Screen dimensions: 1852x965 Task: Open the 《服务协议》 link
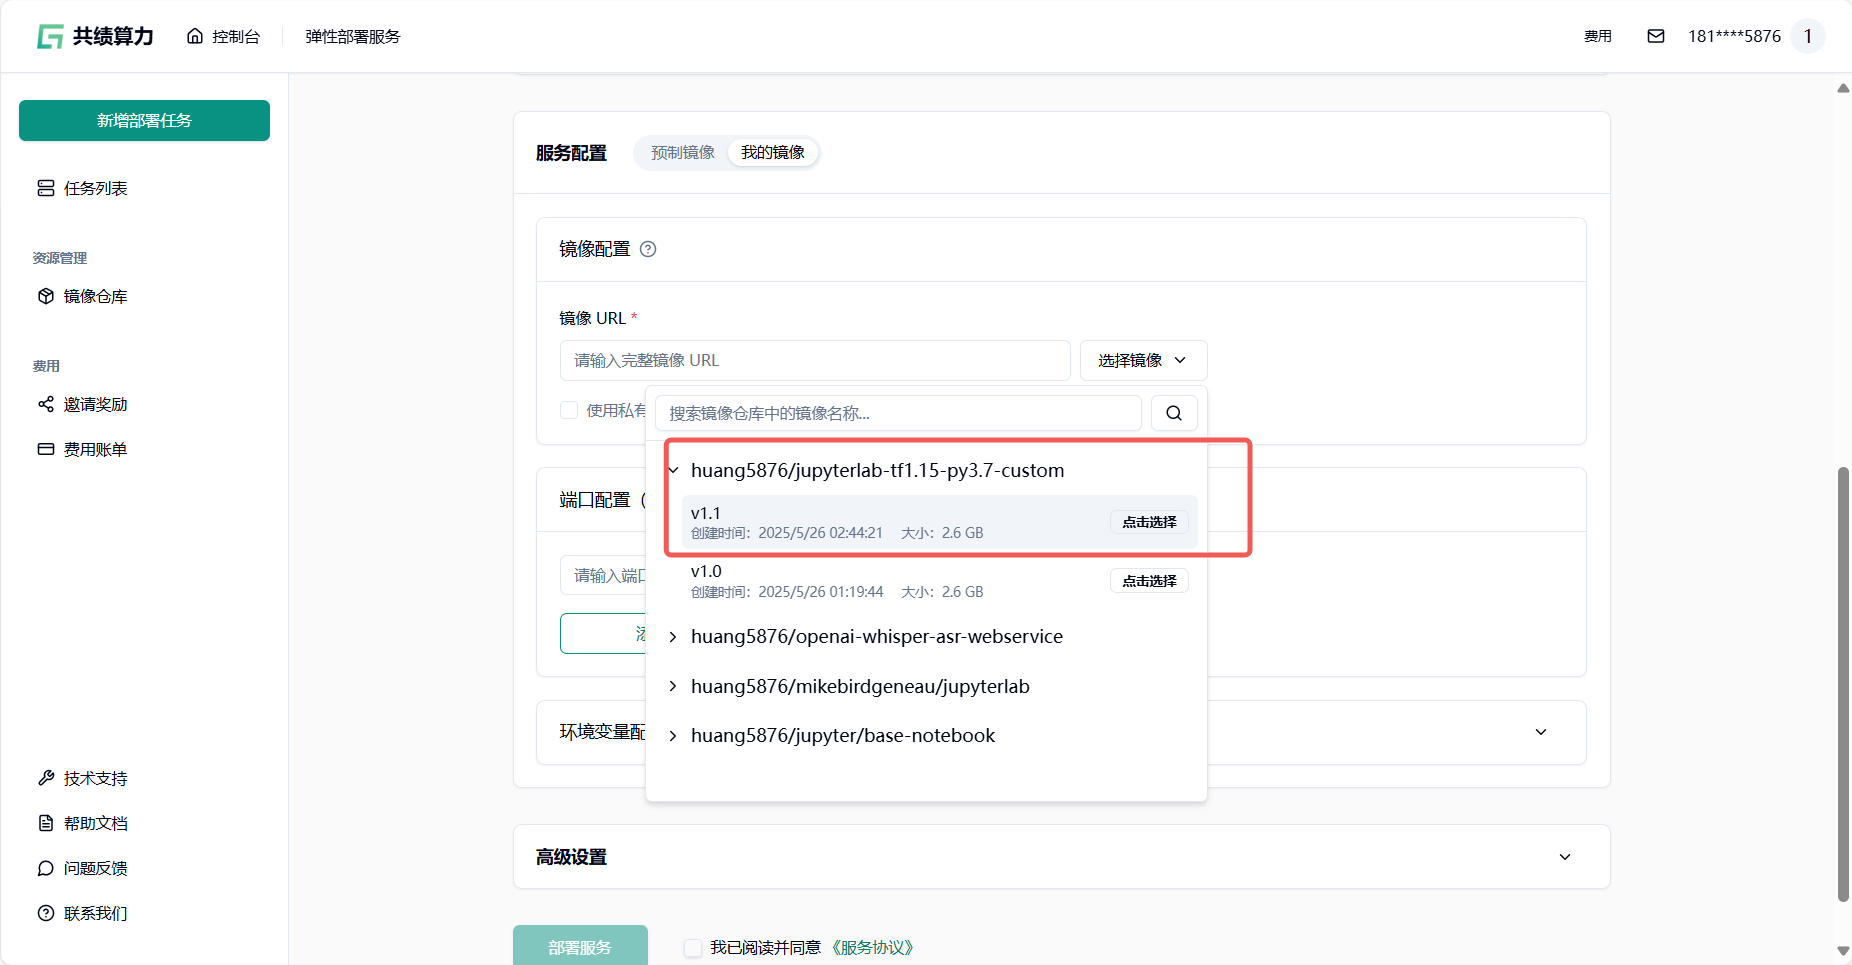(x=872, y=948)
